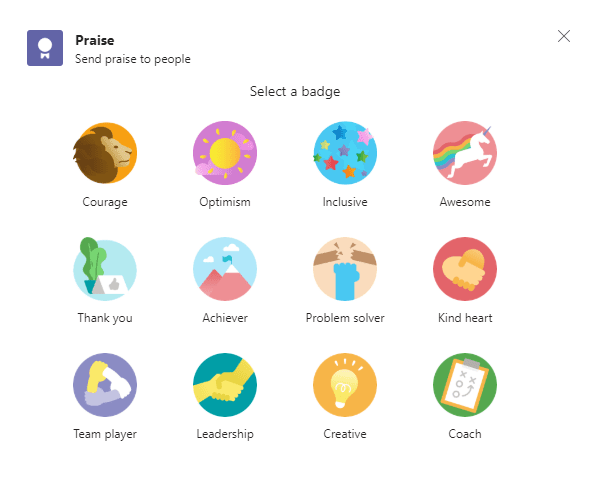Select the Awesome unicorn badge
This screenshot has height=492, width=591.
click(x=465, y=153)
